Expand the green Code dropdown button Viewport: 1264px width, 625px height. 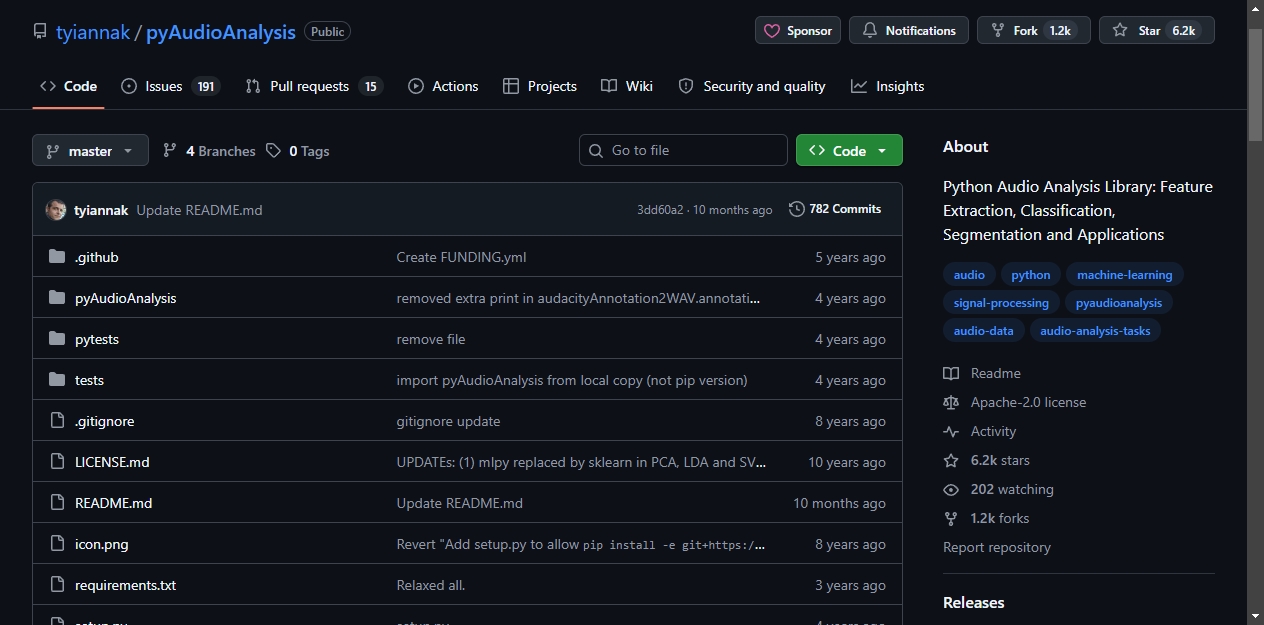tap(849, 150)
